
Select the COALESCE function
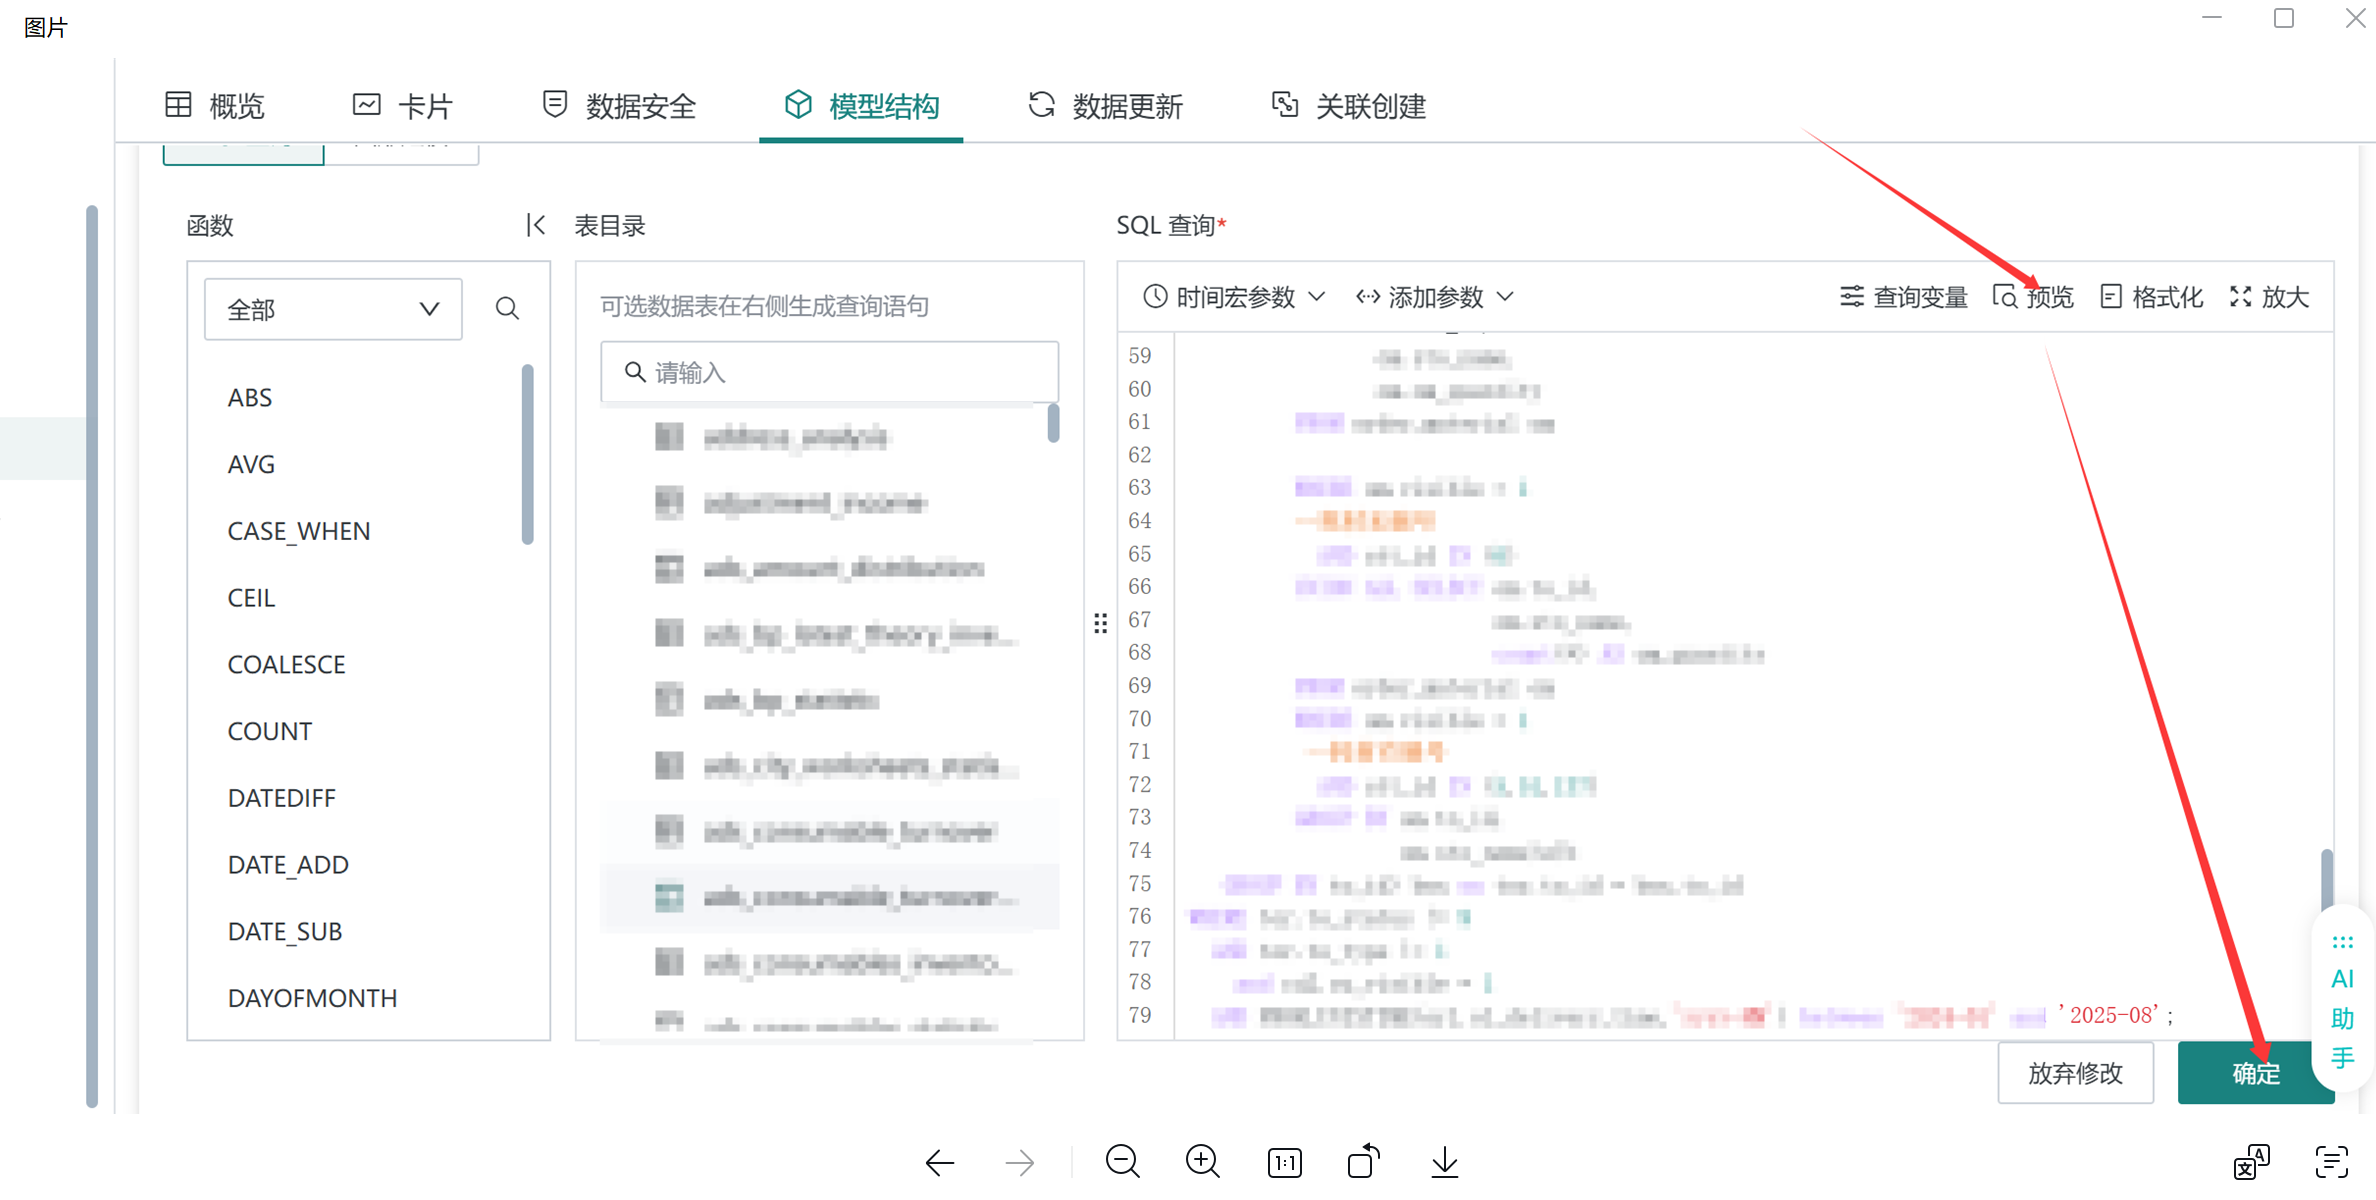(286, 664)
